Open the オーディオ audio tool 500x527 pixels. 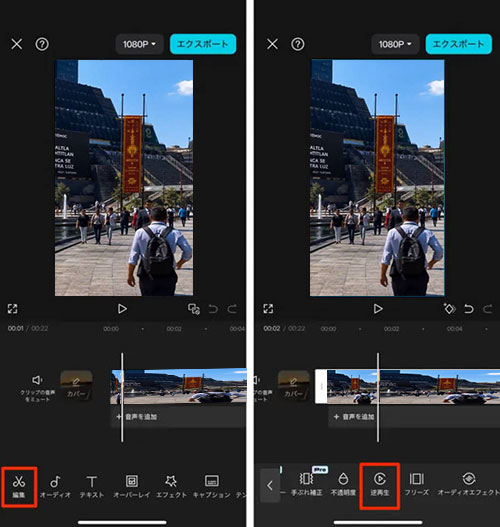55,486
